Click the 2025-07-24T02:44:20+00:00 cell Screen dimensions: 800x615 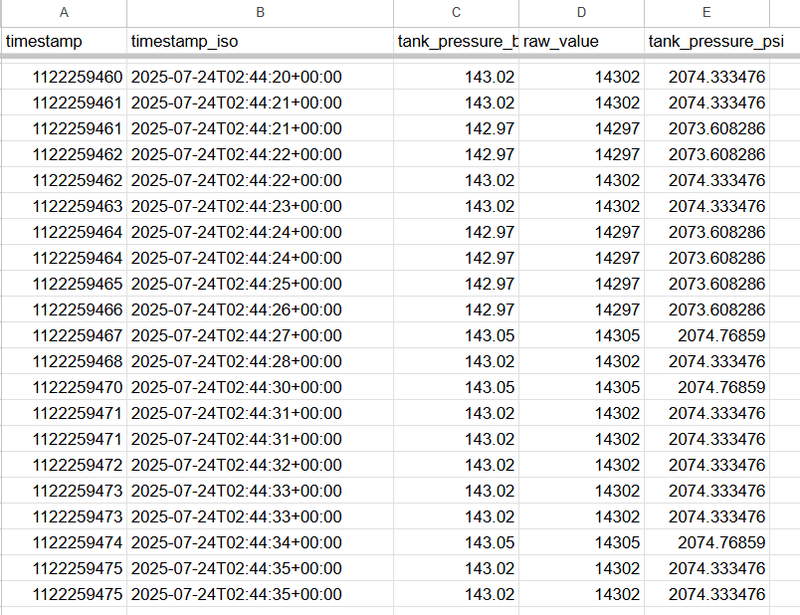(x=237, y=76)
